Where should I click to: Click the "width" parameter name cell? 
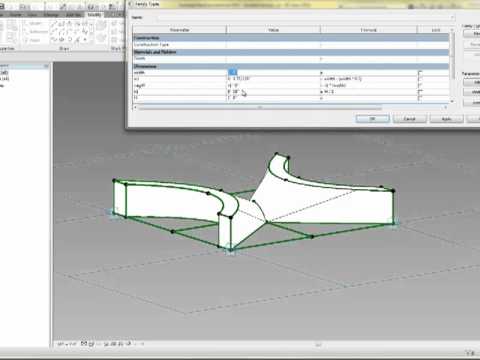[x=180, y=72]
